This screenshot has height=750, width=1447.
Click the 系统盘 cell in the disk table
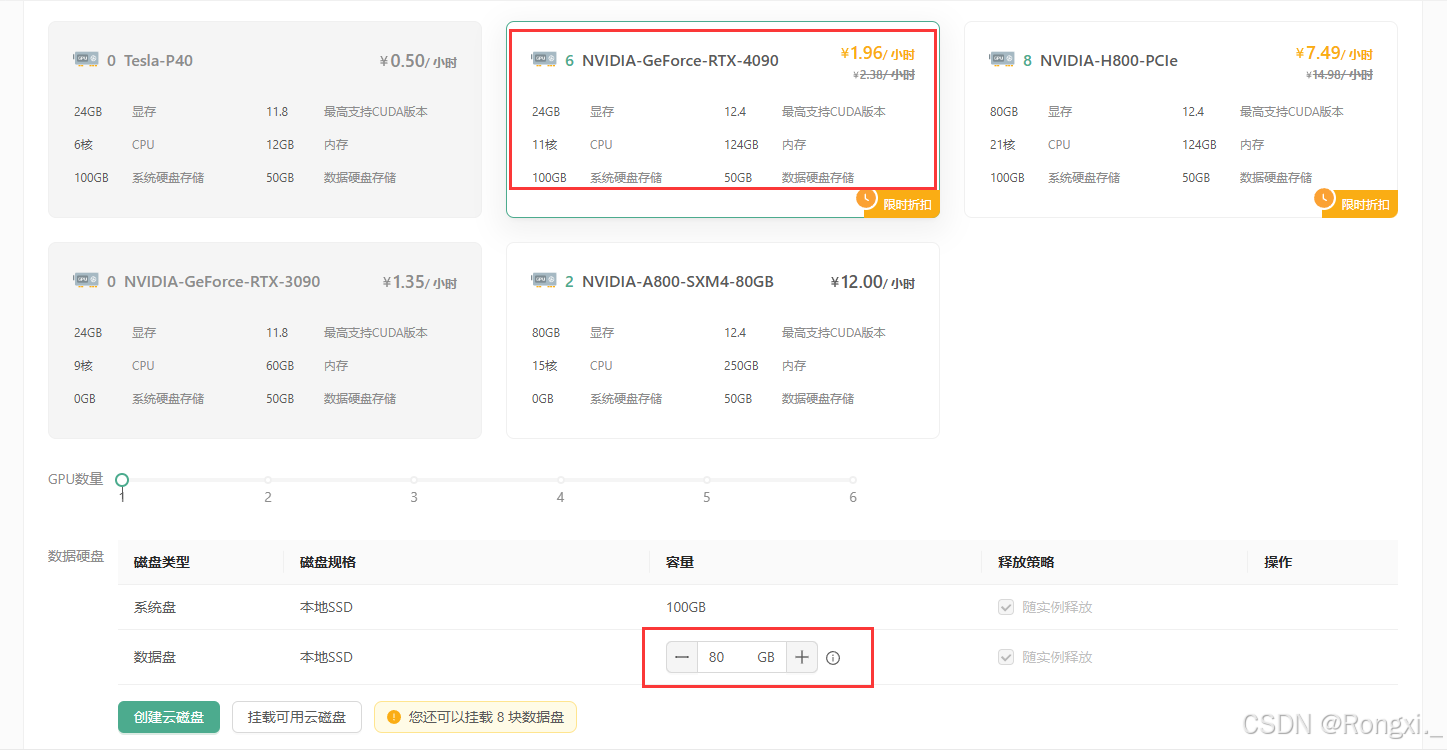155,607
